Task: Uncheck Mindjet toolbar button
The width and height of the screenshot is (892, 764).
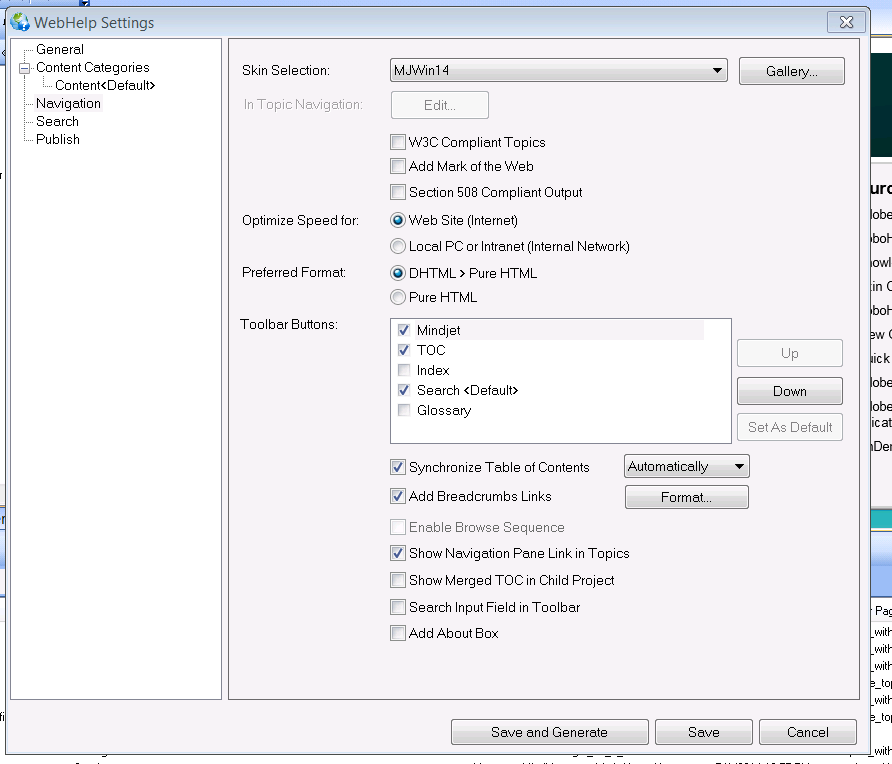Action: tap(404, 330)
